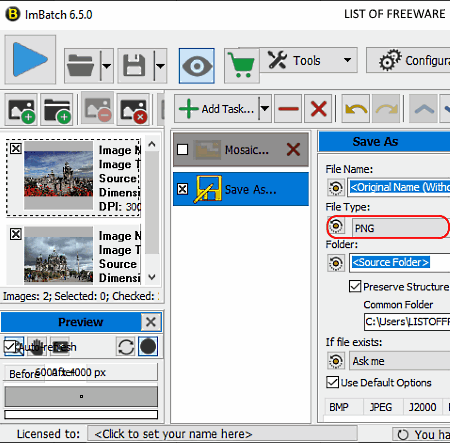
Task: Click the Save As panel header
Action: click(384, 142)
